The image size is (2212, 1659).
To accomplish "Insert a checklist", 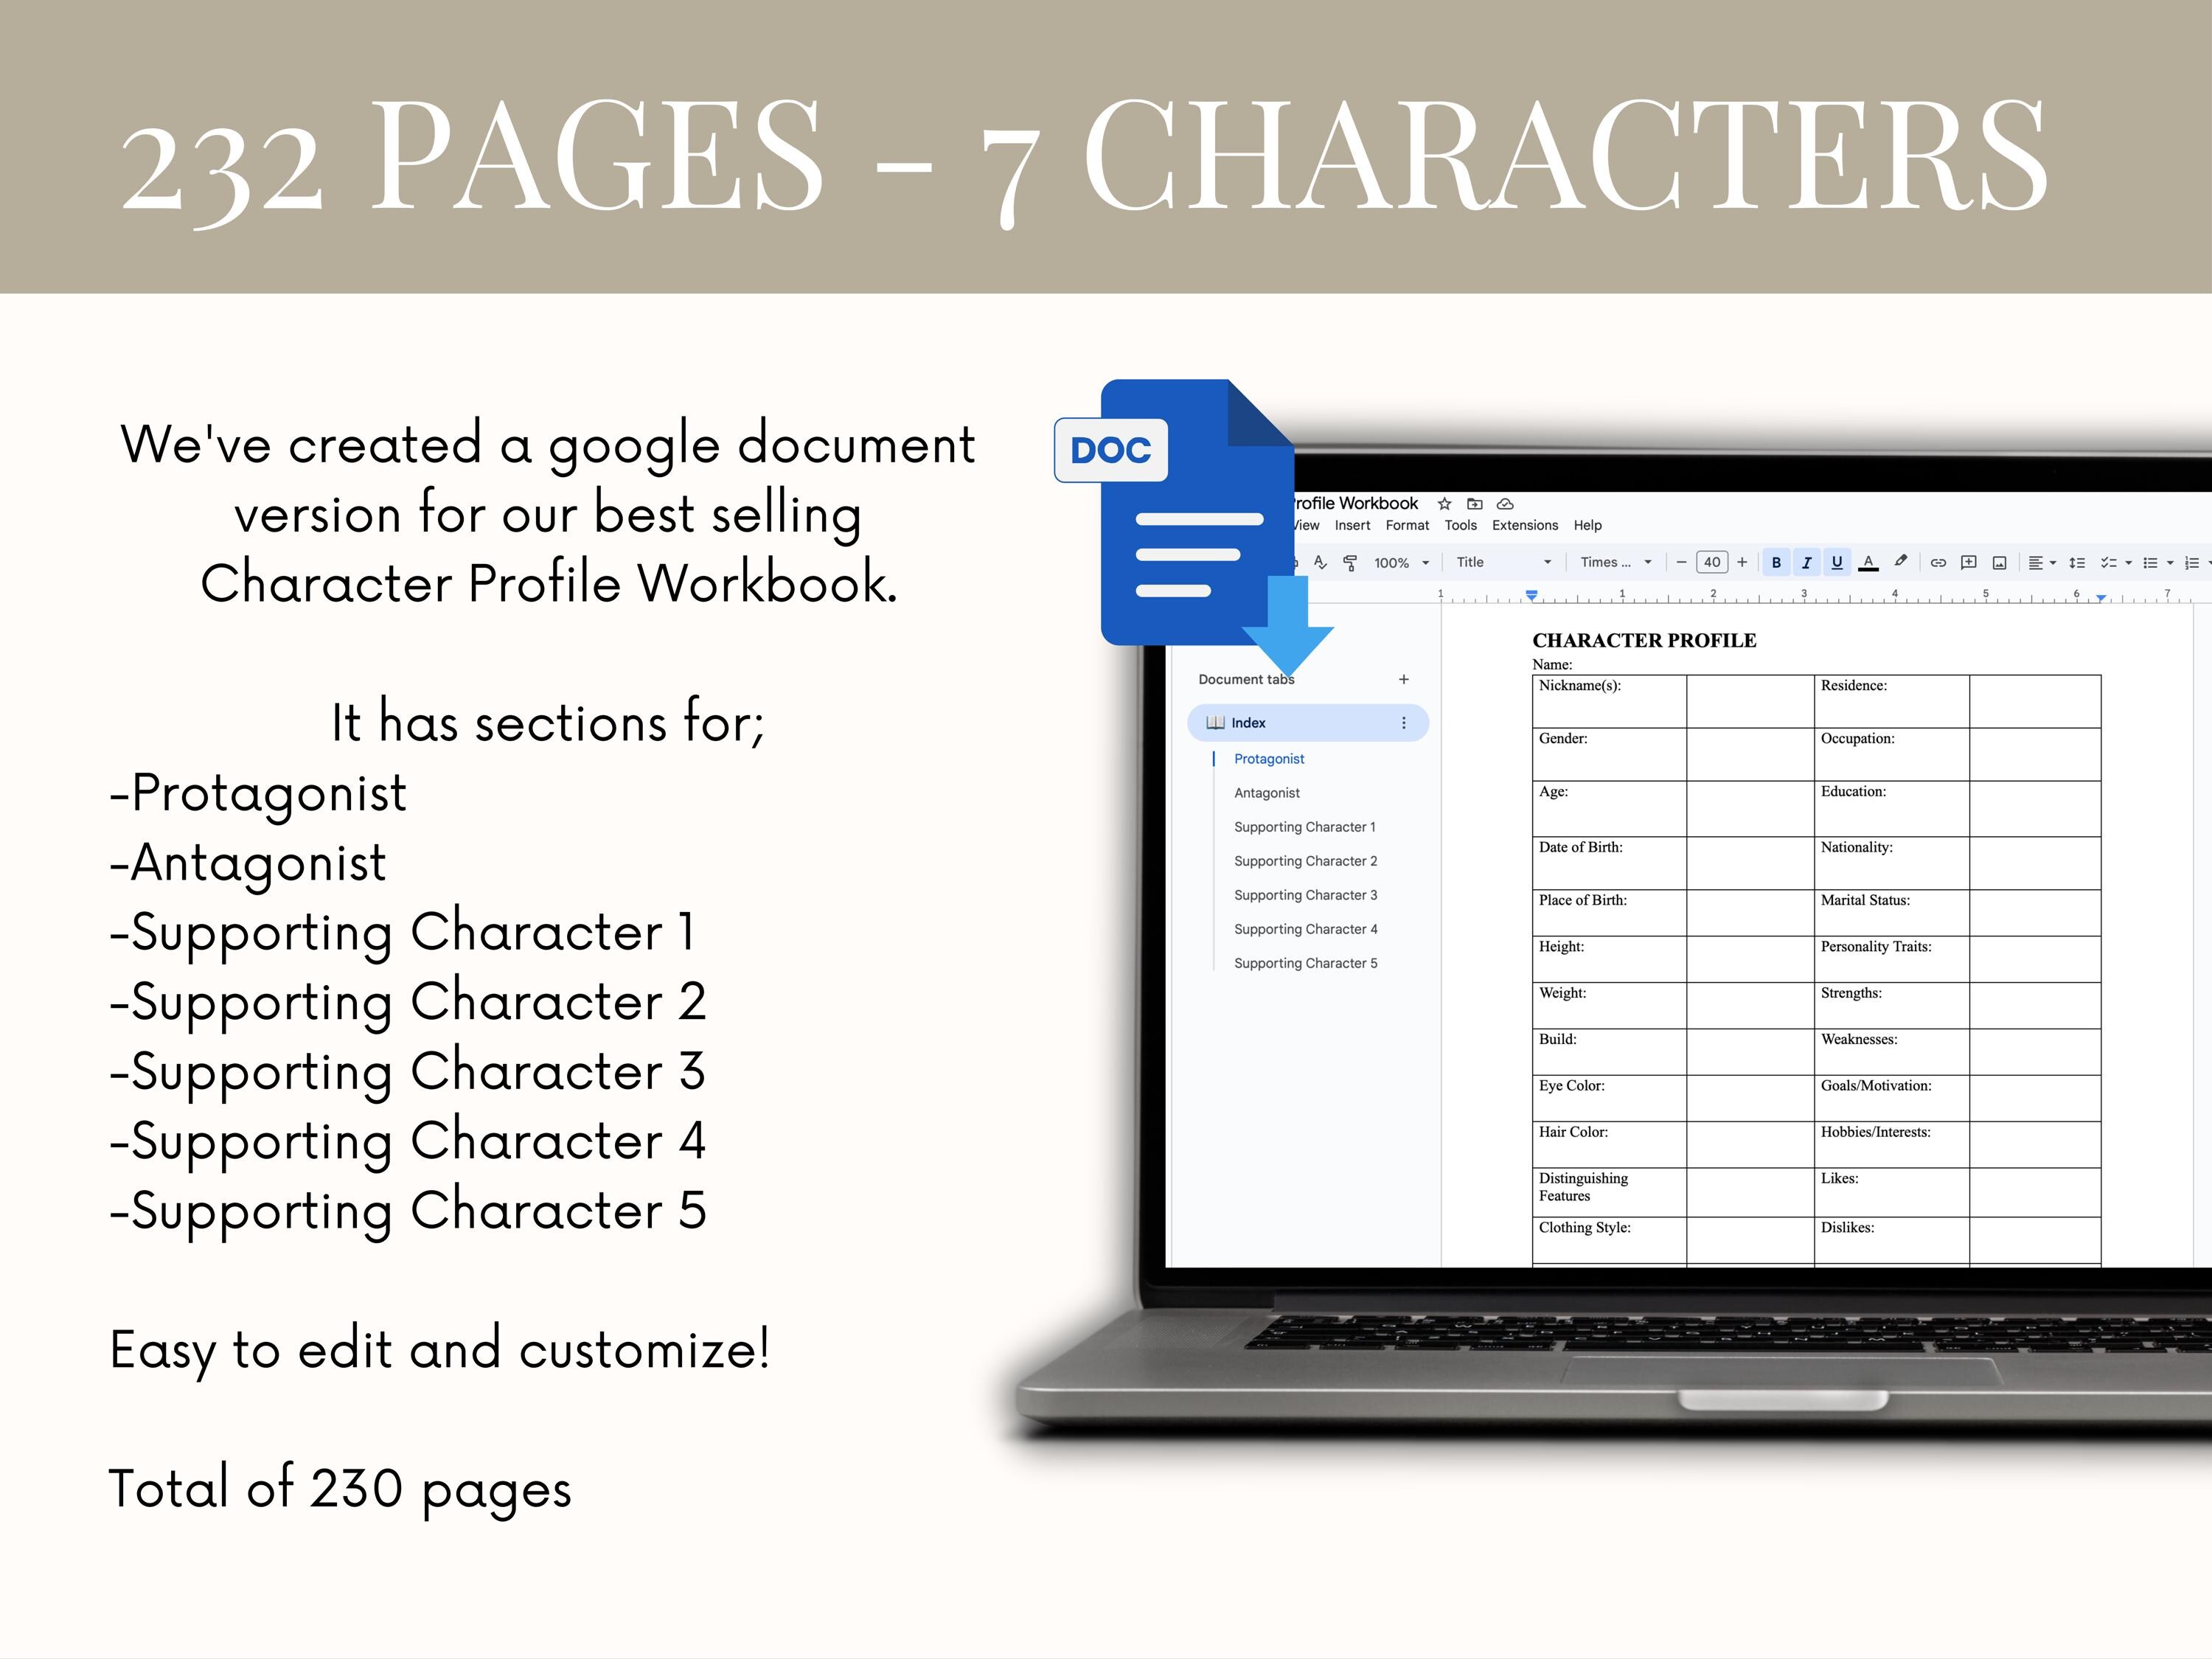I will coord(2108,562).
